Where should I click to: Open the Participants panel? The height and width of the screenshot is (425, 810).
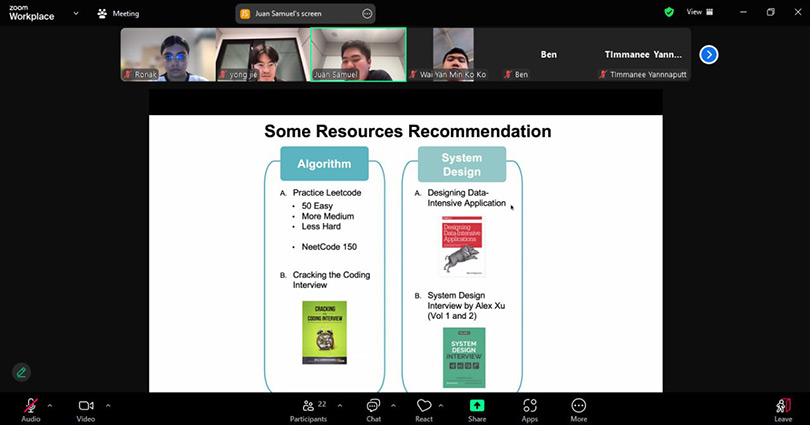308,406
